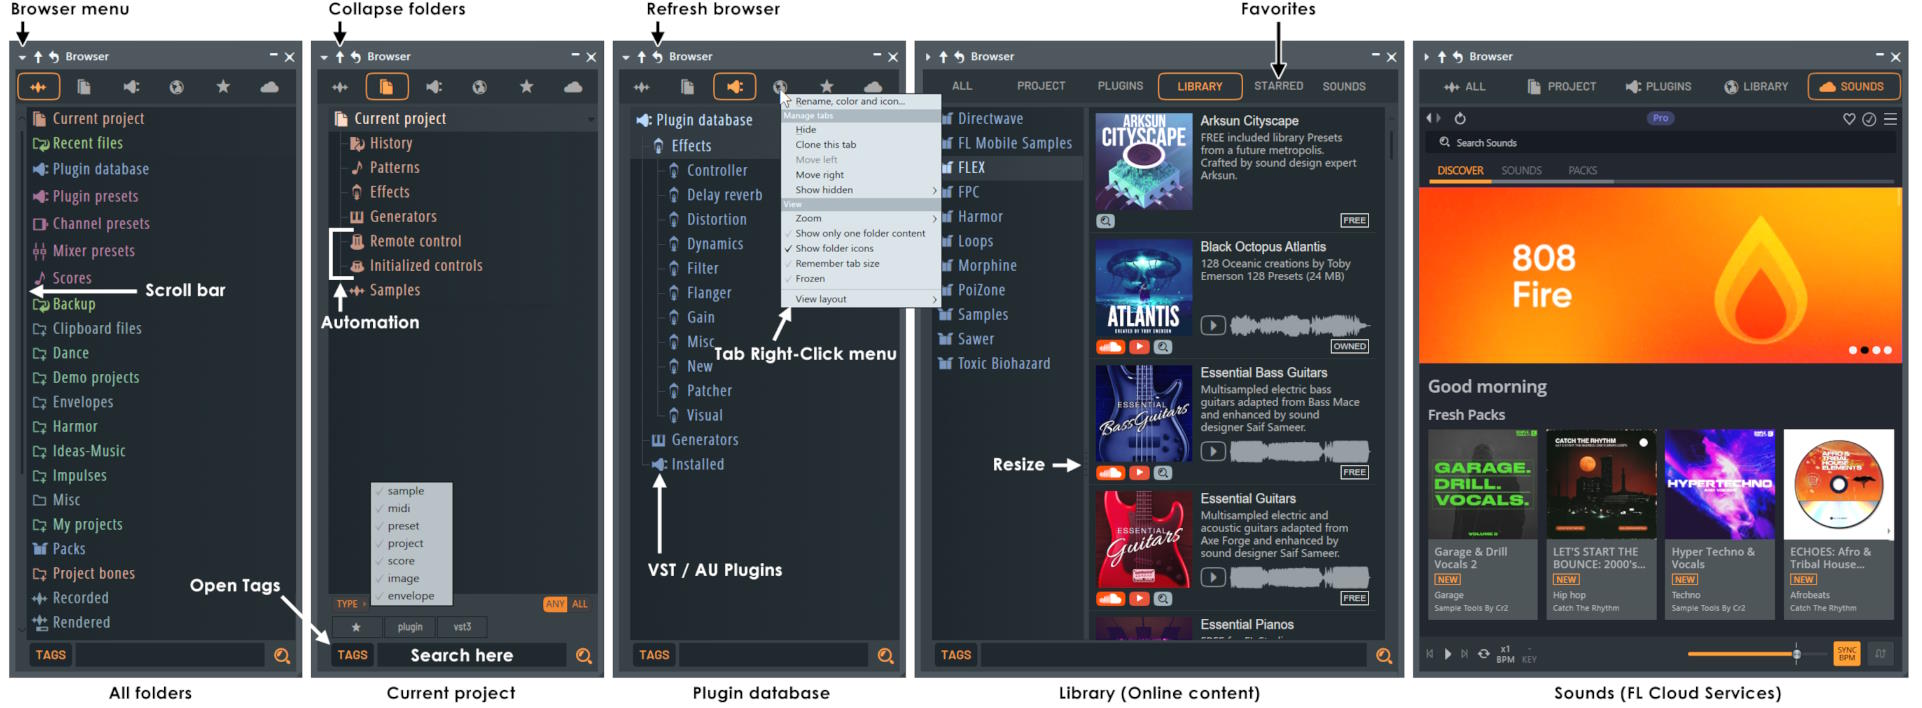This screenshot has height=708, width=1922.
Task: Click the magnifier icon below Arksun Cityscape artwork
Action: point(1105,221)
